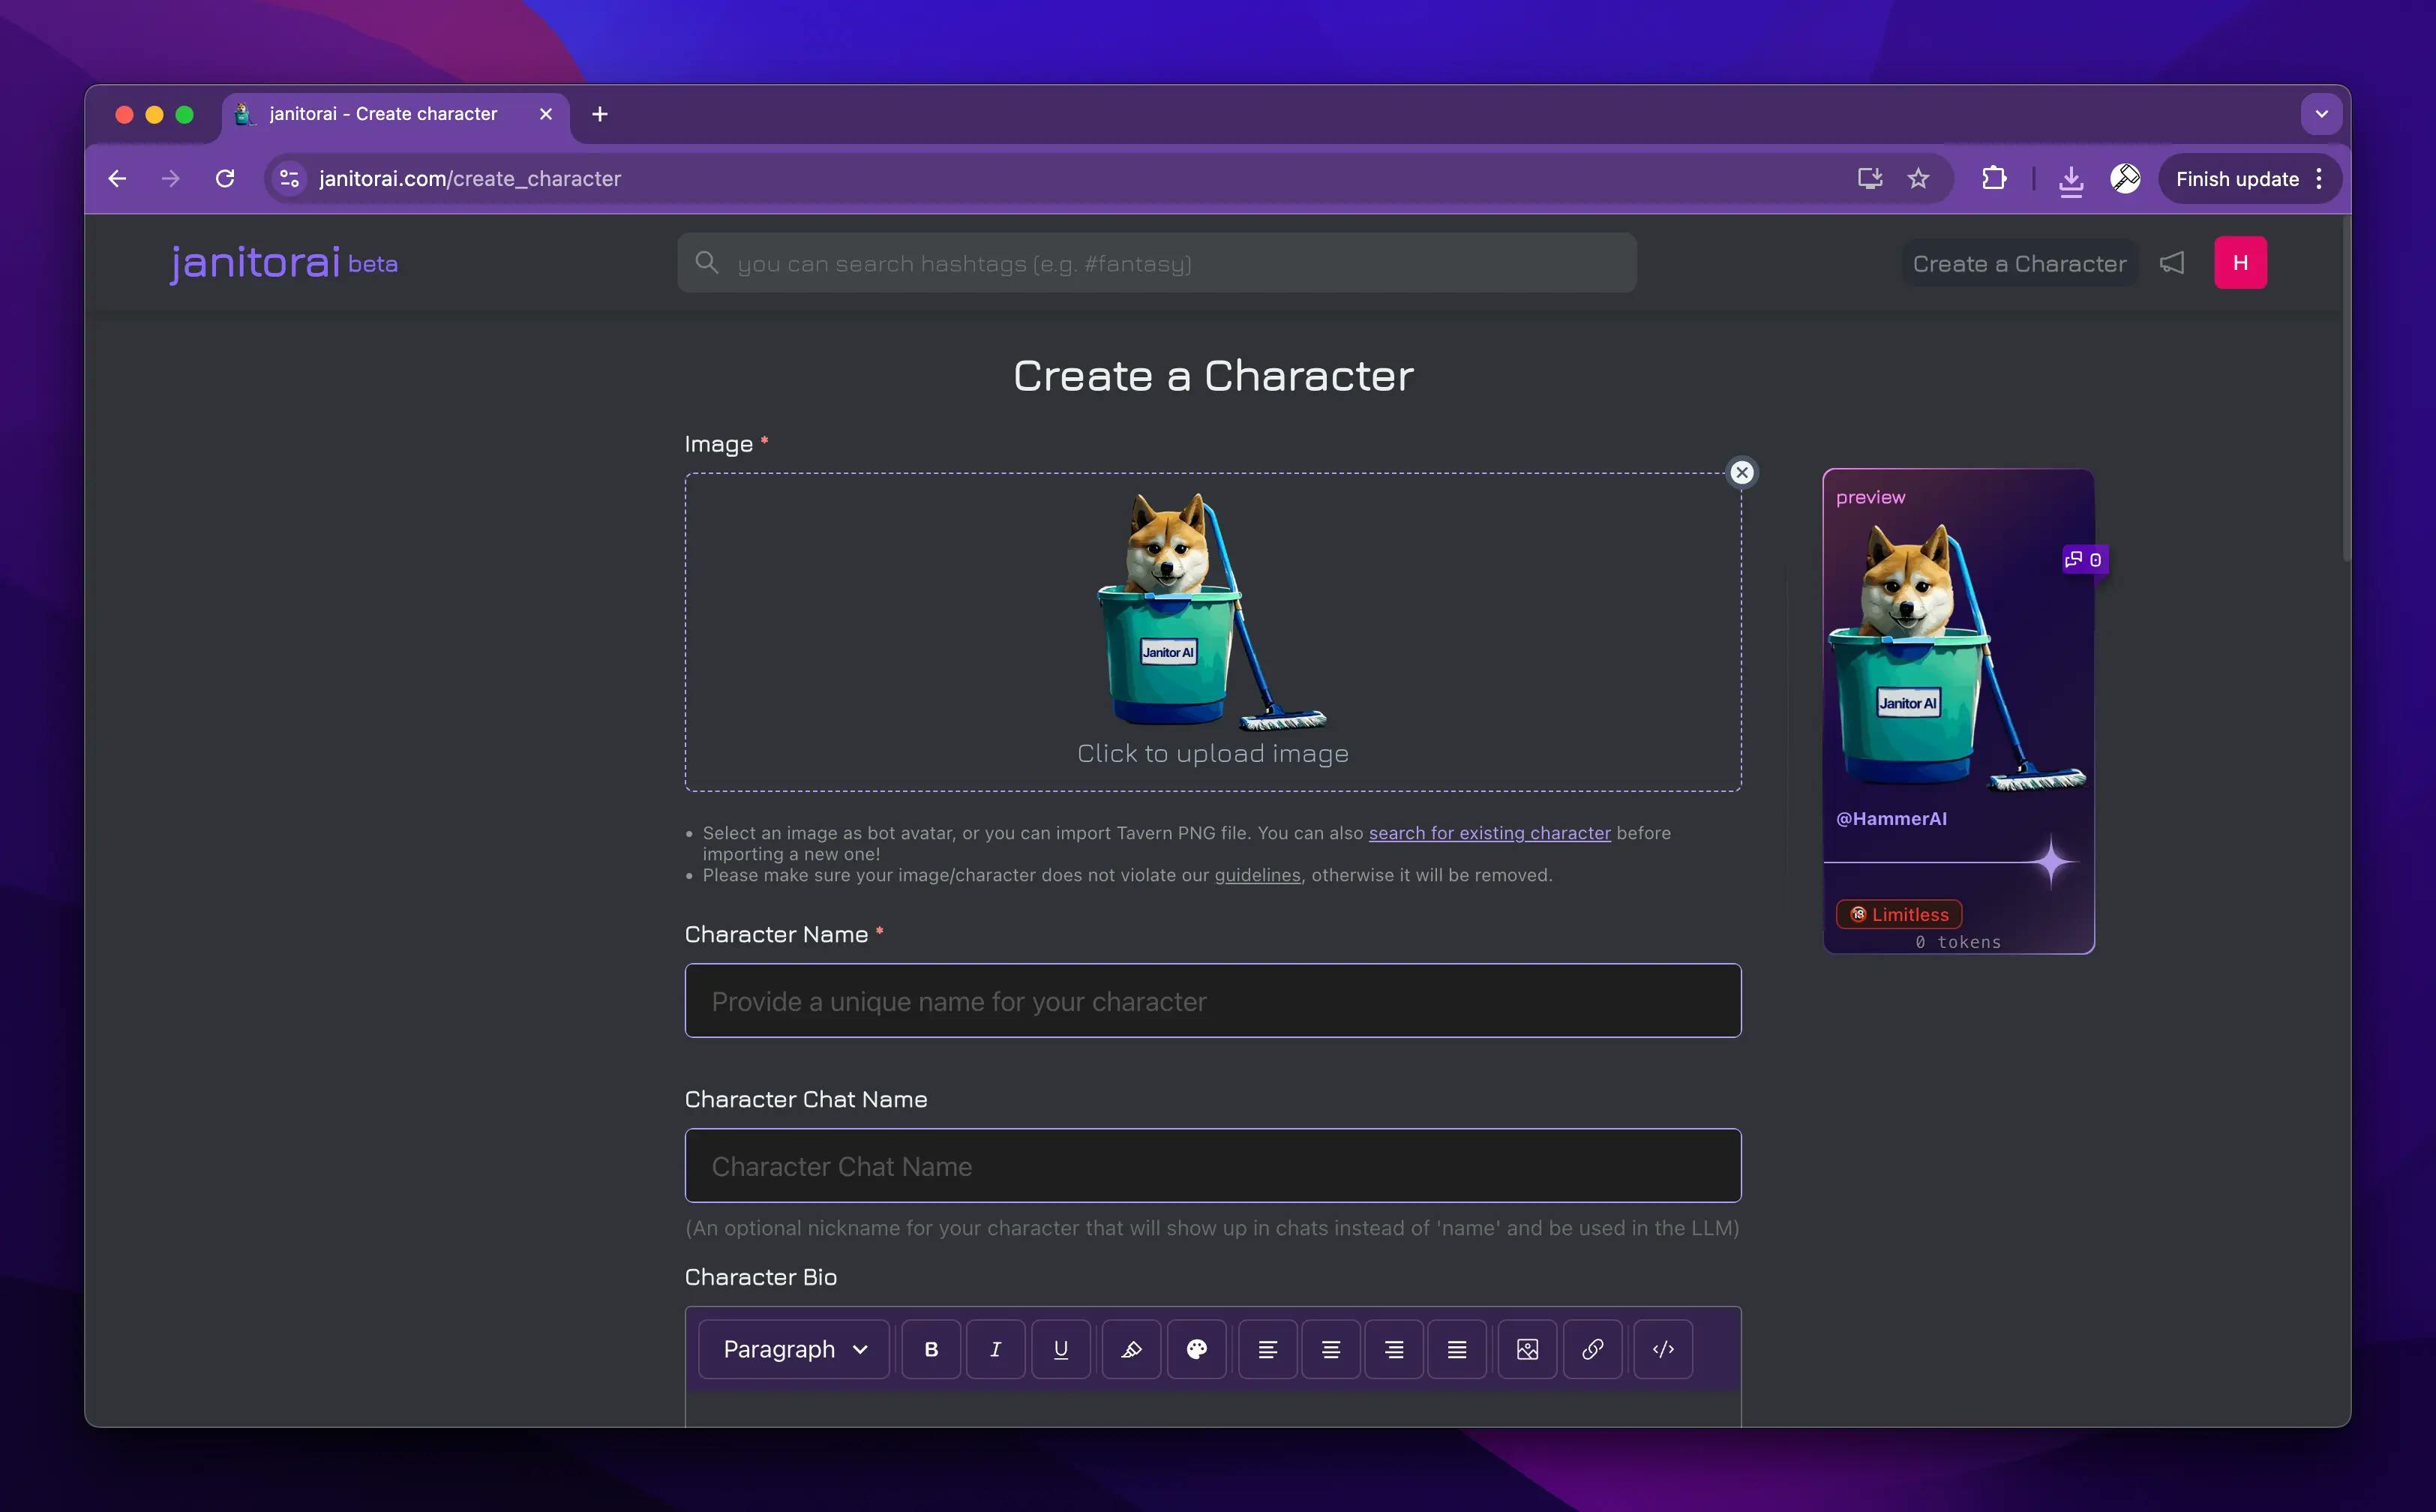This screenshot has width=2436, height=1512.
Task: Click the Character Name input field
Action: 1213,1000
